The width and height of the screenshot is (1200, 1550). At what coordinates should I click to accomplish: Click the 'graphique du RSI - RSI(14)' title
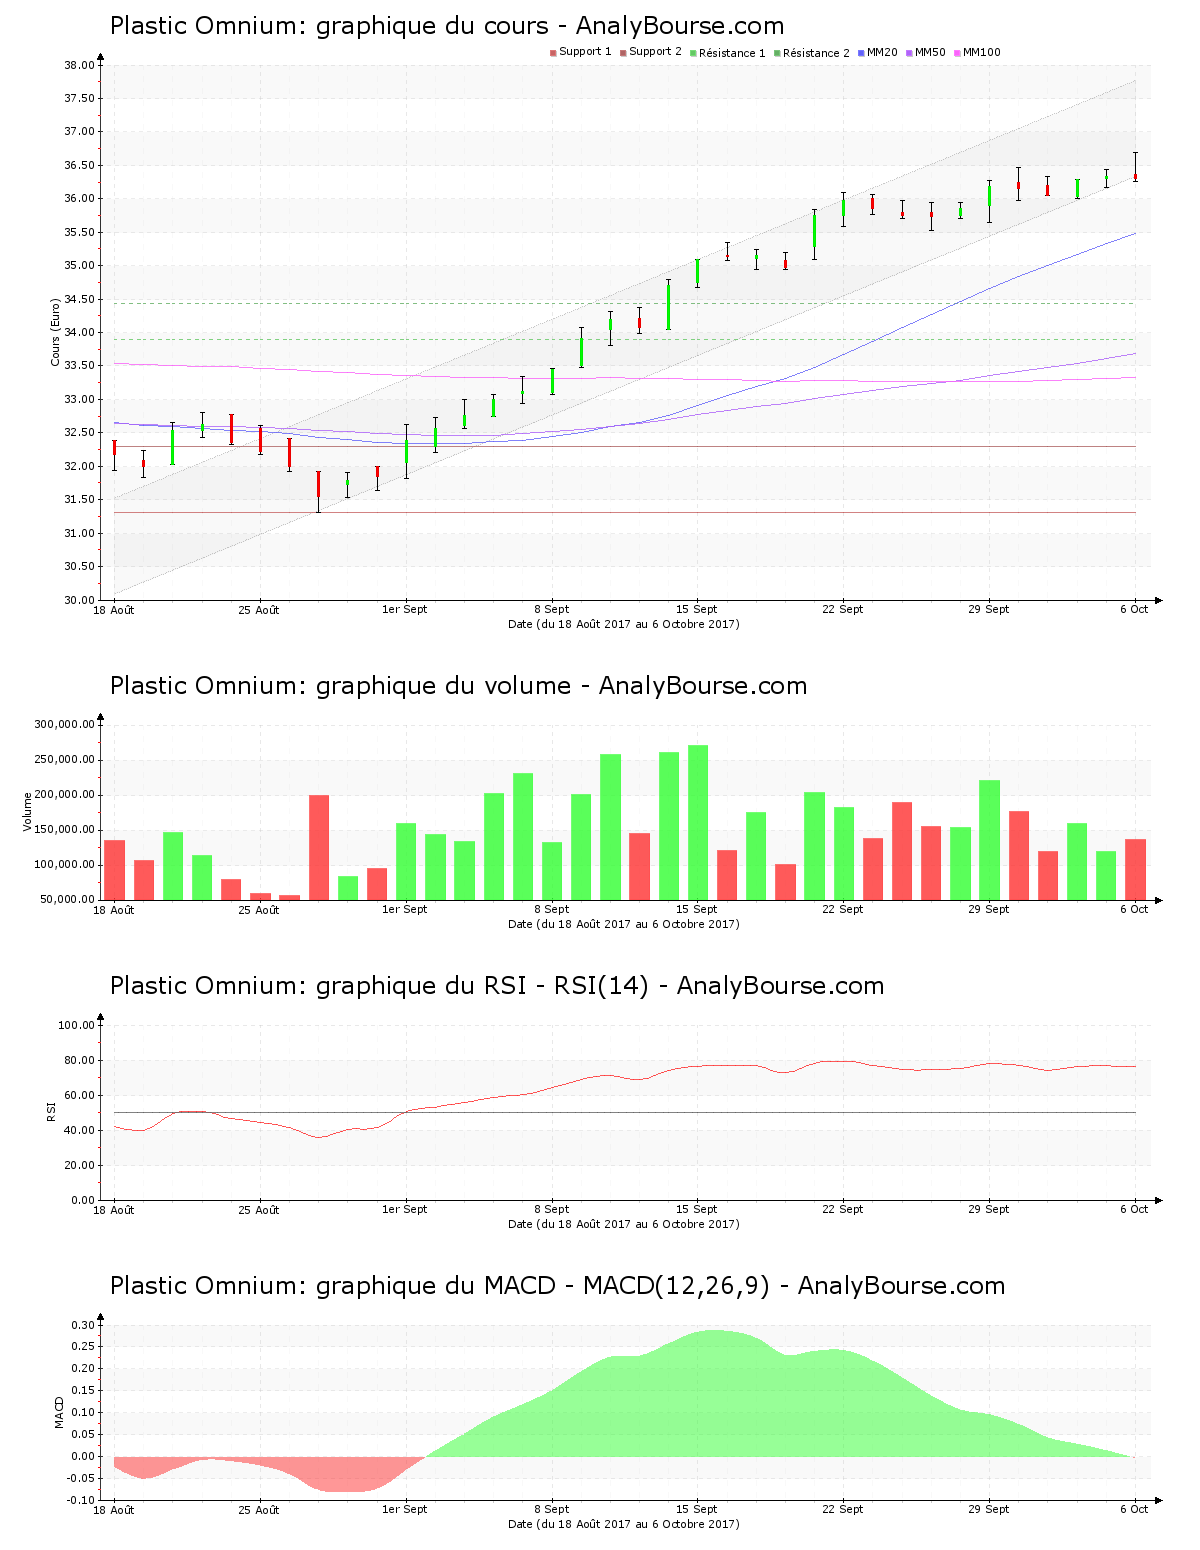(x=497, y=986)
